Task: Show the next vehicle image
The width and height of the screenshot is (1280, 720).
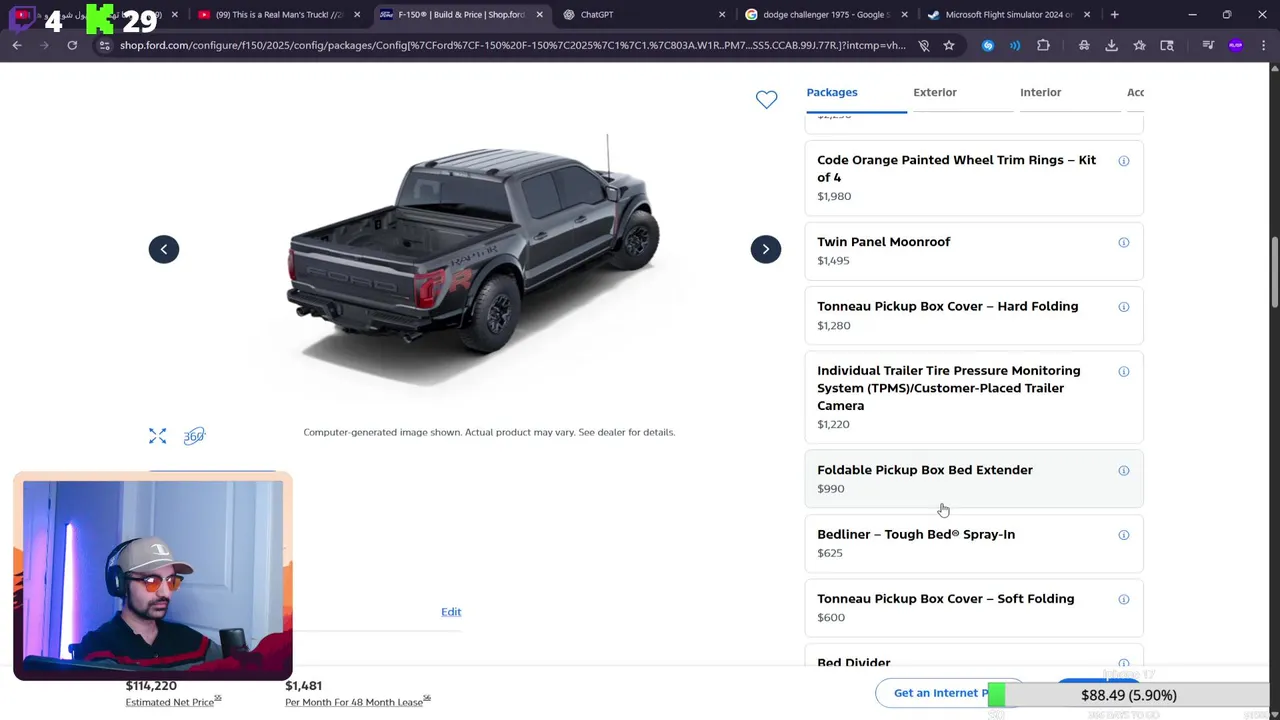Action: coord(766,249)
